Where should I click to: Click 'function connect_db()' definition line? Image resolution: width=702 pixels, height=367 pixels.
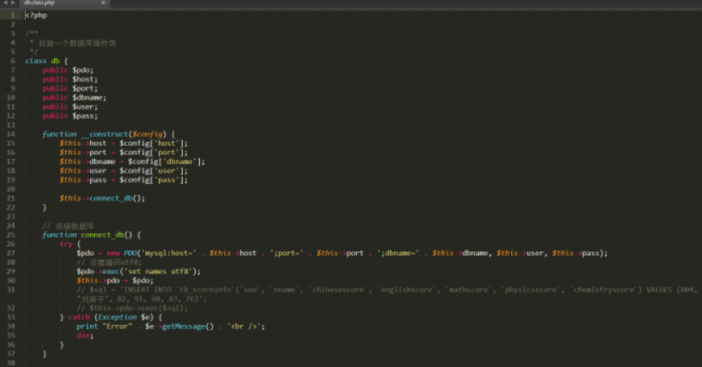point(91,235)
